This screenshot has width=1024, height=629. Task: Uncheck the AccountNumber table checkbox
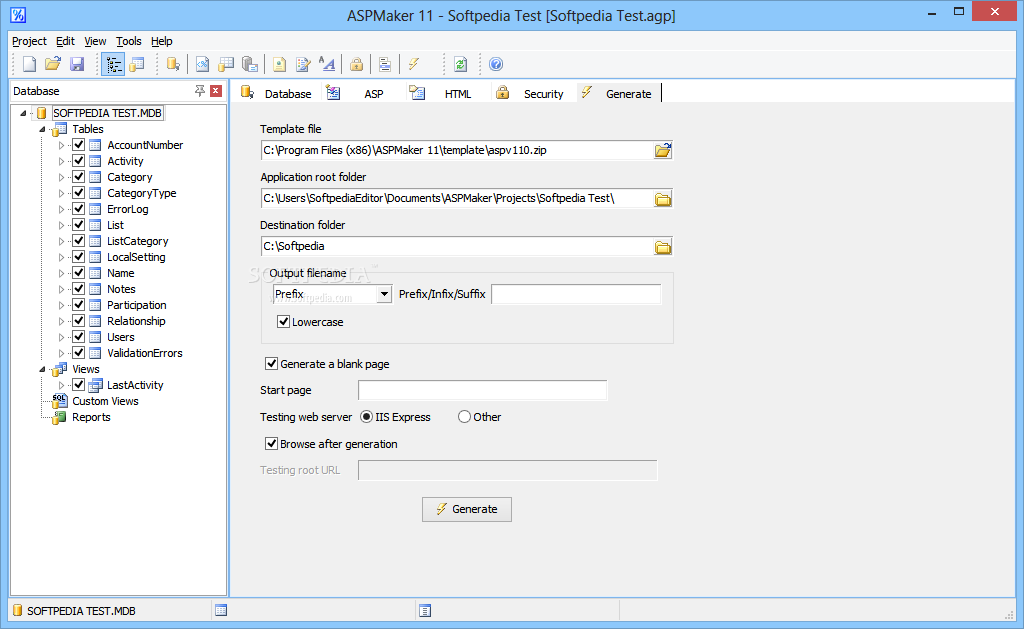pos(78,145)
